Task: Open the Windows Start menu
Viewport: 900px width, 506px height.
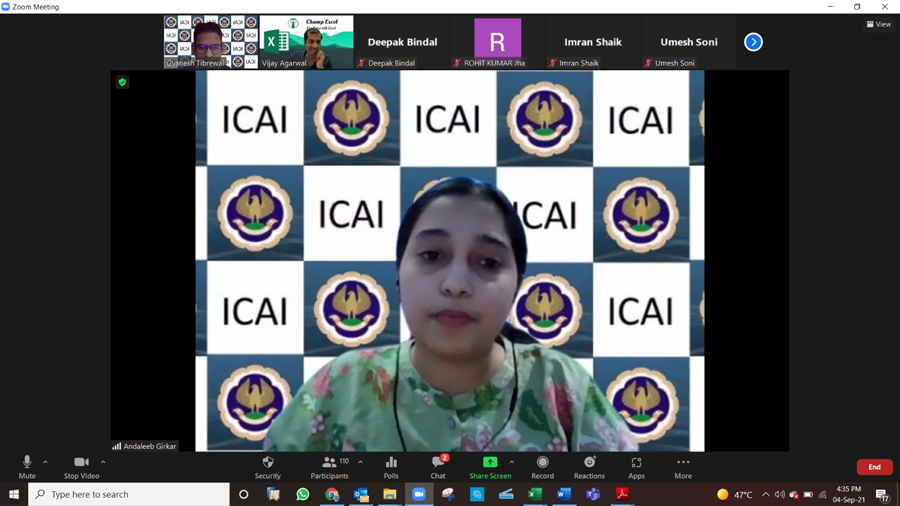Action: click(x=14, y=494)
